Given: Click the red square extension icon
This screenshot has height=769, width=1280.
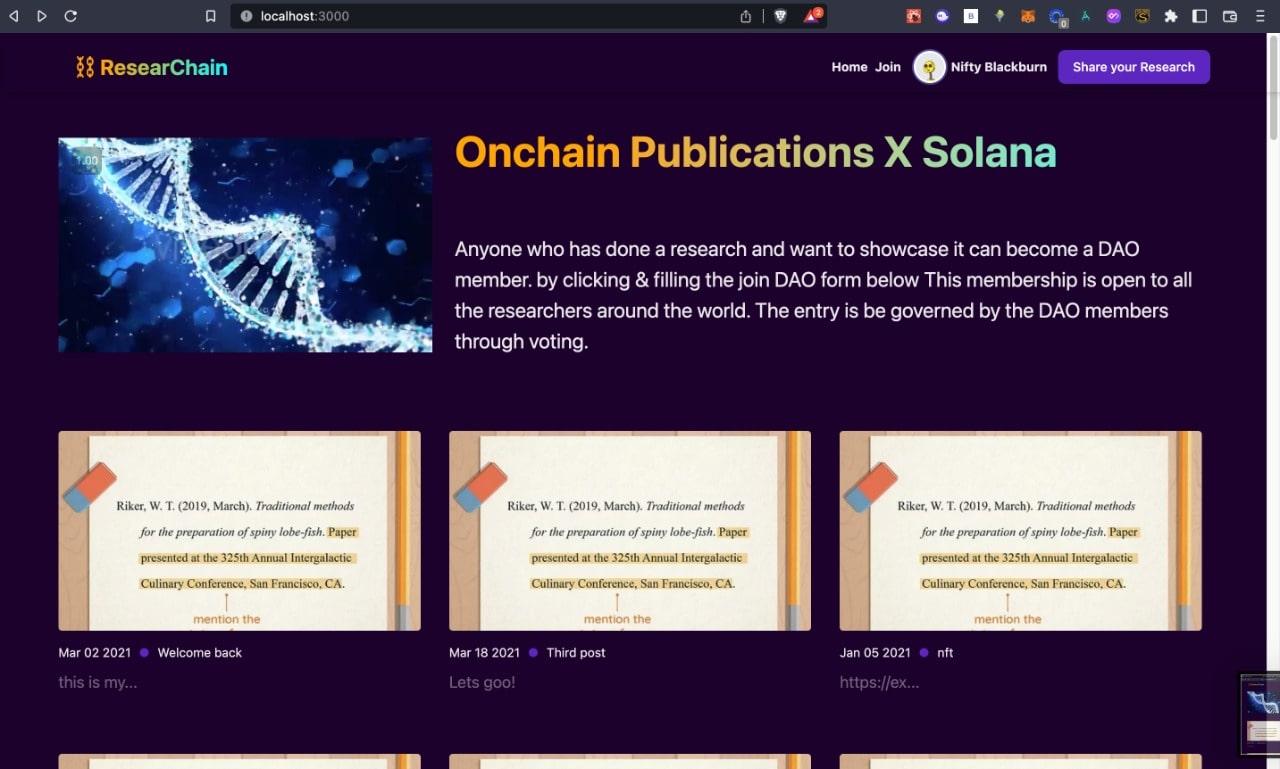Looking at the screenshot, I should tap(914, 16).
